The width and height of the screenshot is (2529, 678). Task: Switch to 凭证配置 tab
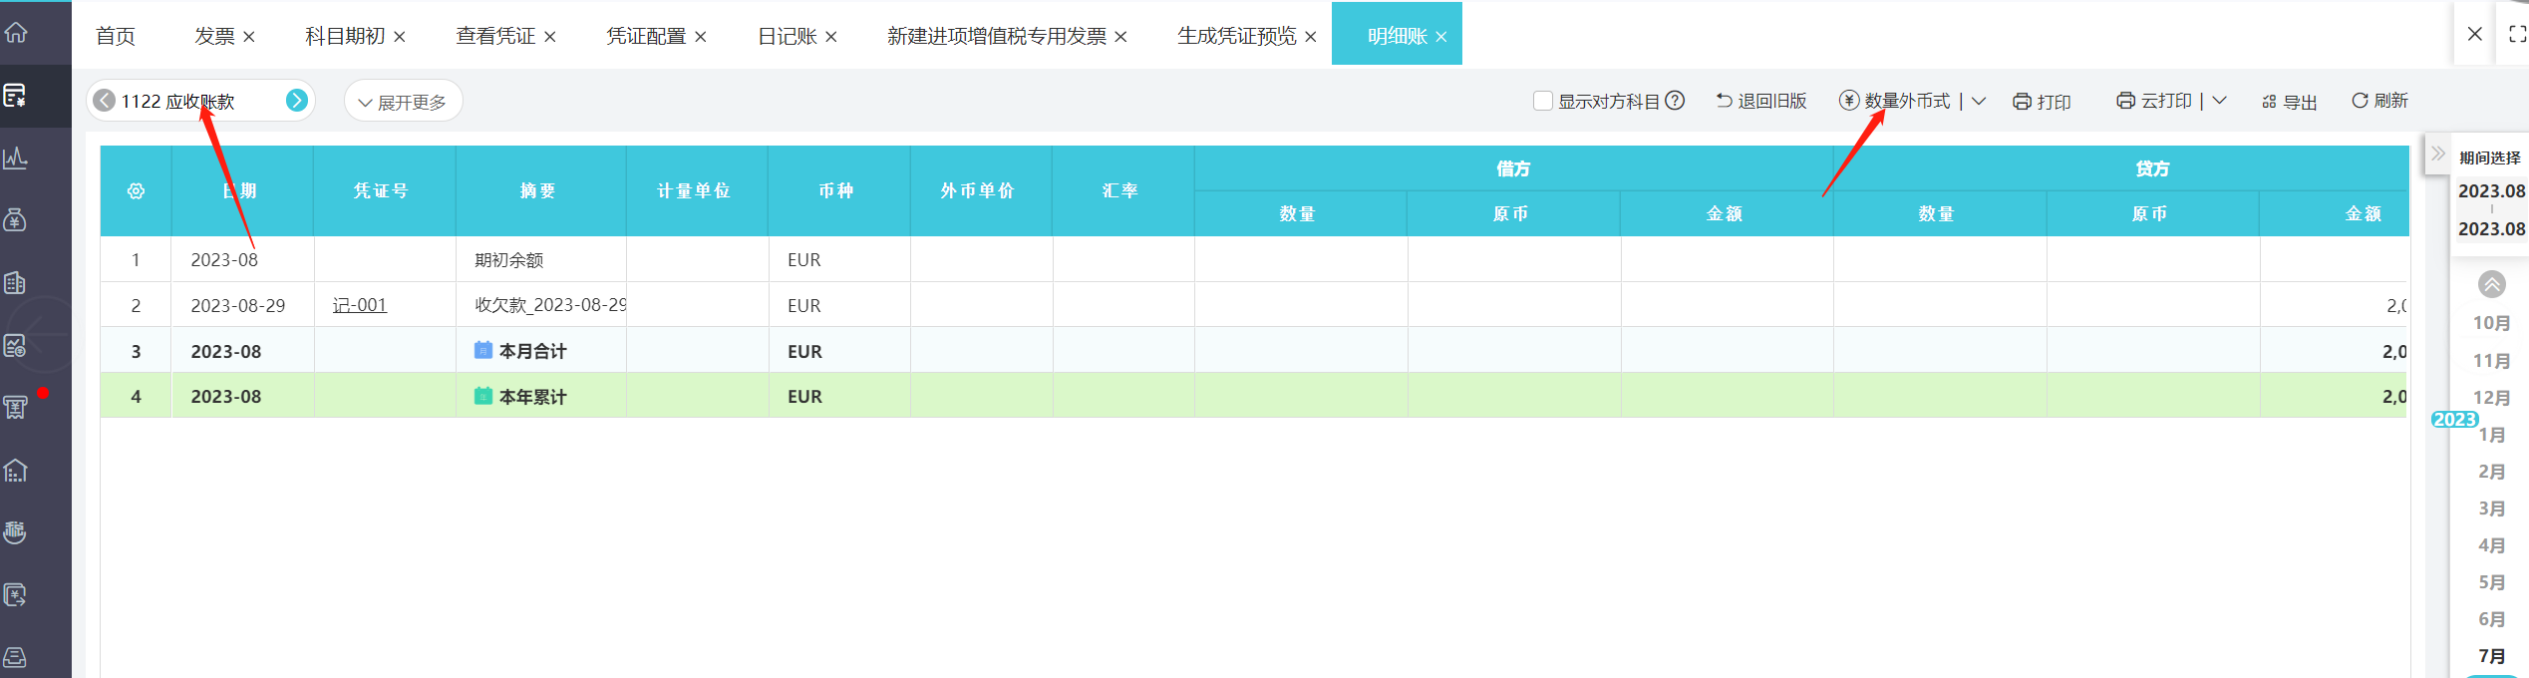(646, 36)
